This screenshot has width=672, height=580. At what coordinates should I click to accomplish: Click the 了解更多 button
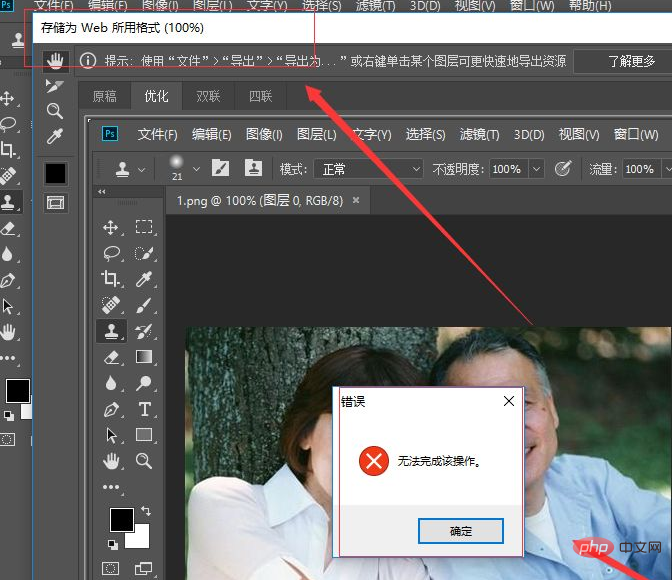[x=630, y=61]
